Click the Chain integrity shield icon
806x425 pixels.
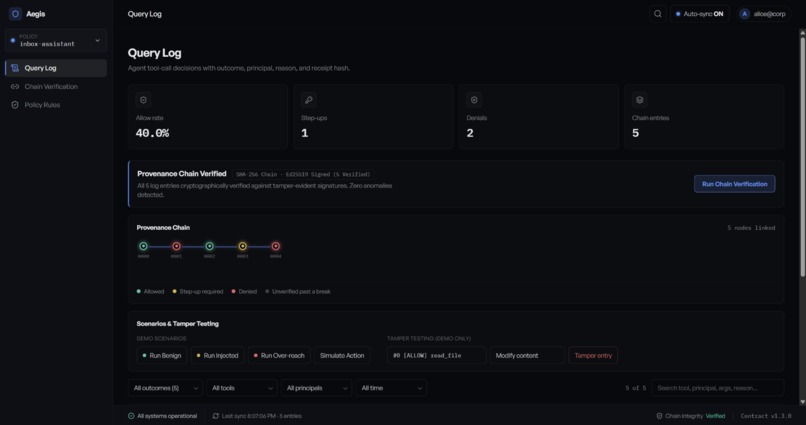660,416
